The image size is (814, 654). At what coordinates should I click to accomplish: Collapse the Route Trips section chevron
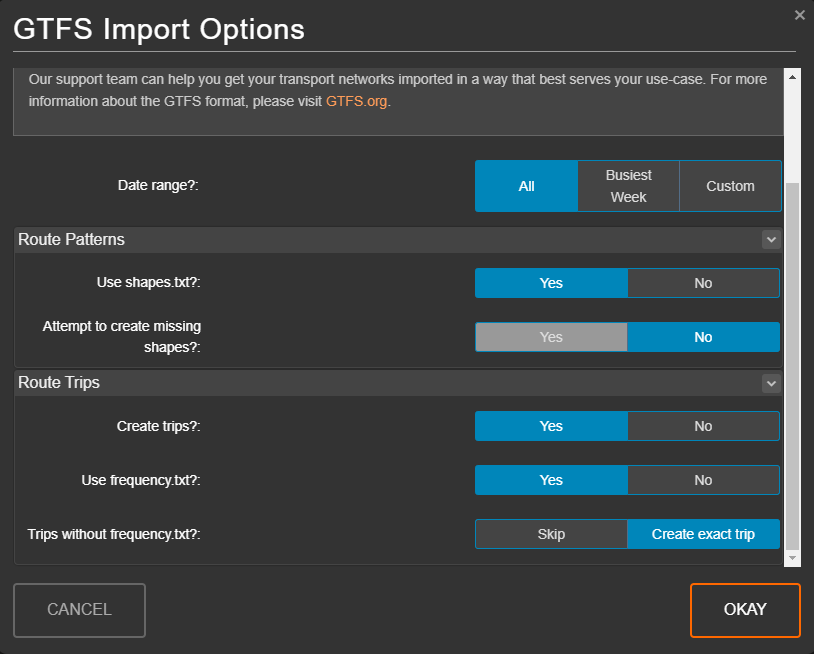click(x=771, y=384)
